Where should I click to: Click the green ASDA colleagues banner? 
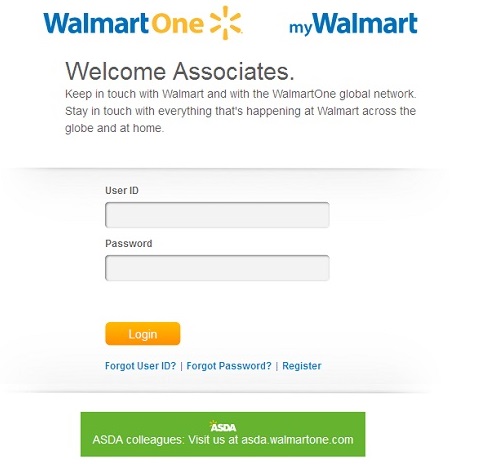coord(223,434)
